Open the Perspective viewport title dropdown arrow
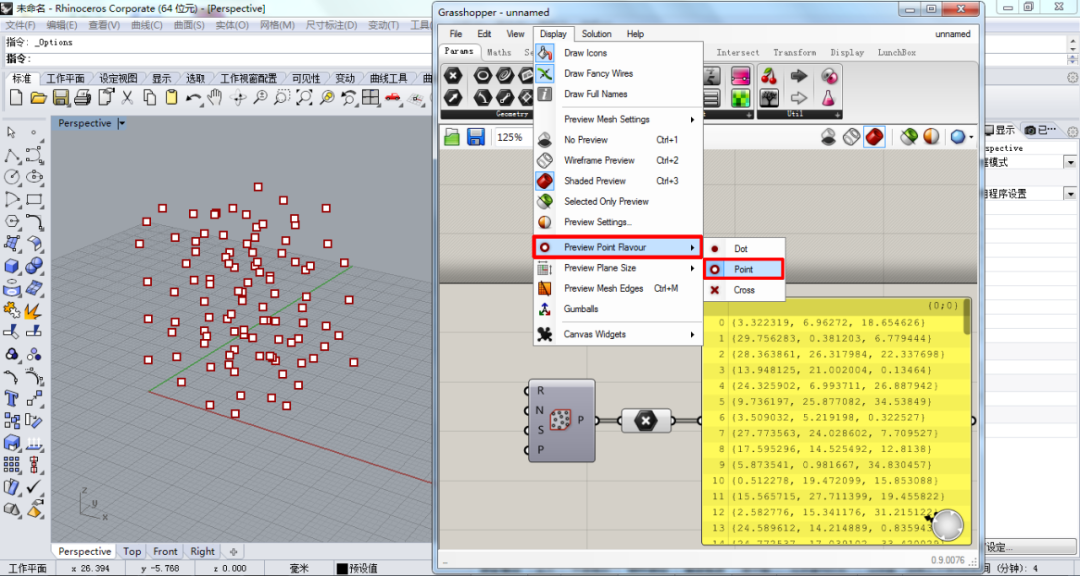This screenshot has height=576, width=1080. pos(121,123)
